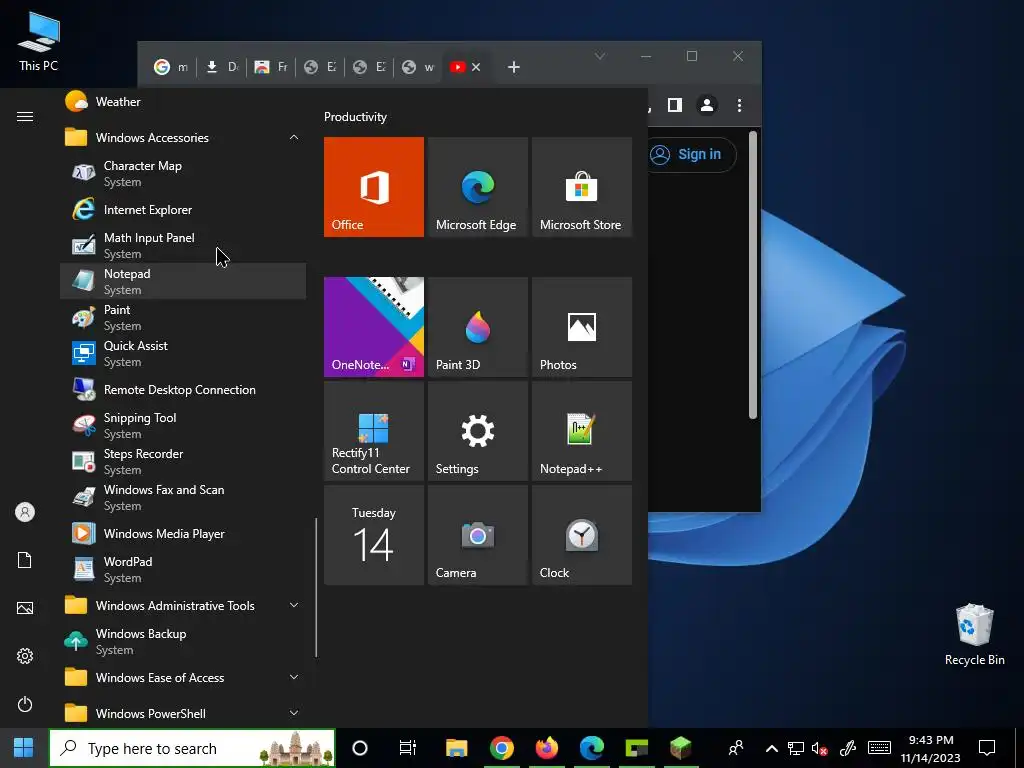
Task: Open Notepad from the app list
Action: point(183,281)
